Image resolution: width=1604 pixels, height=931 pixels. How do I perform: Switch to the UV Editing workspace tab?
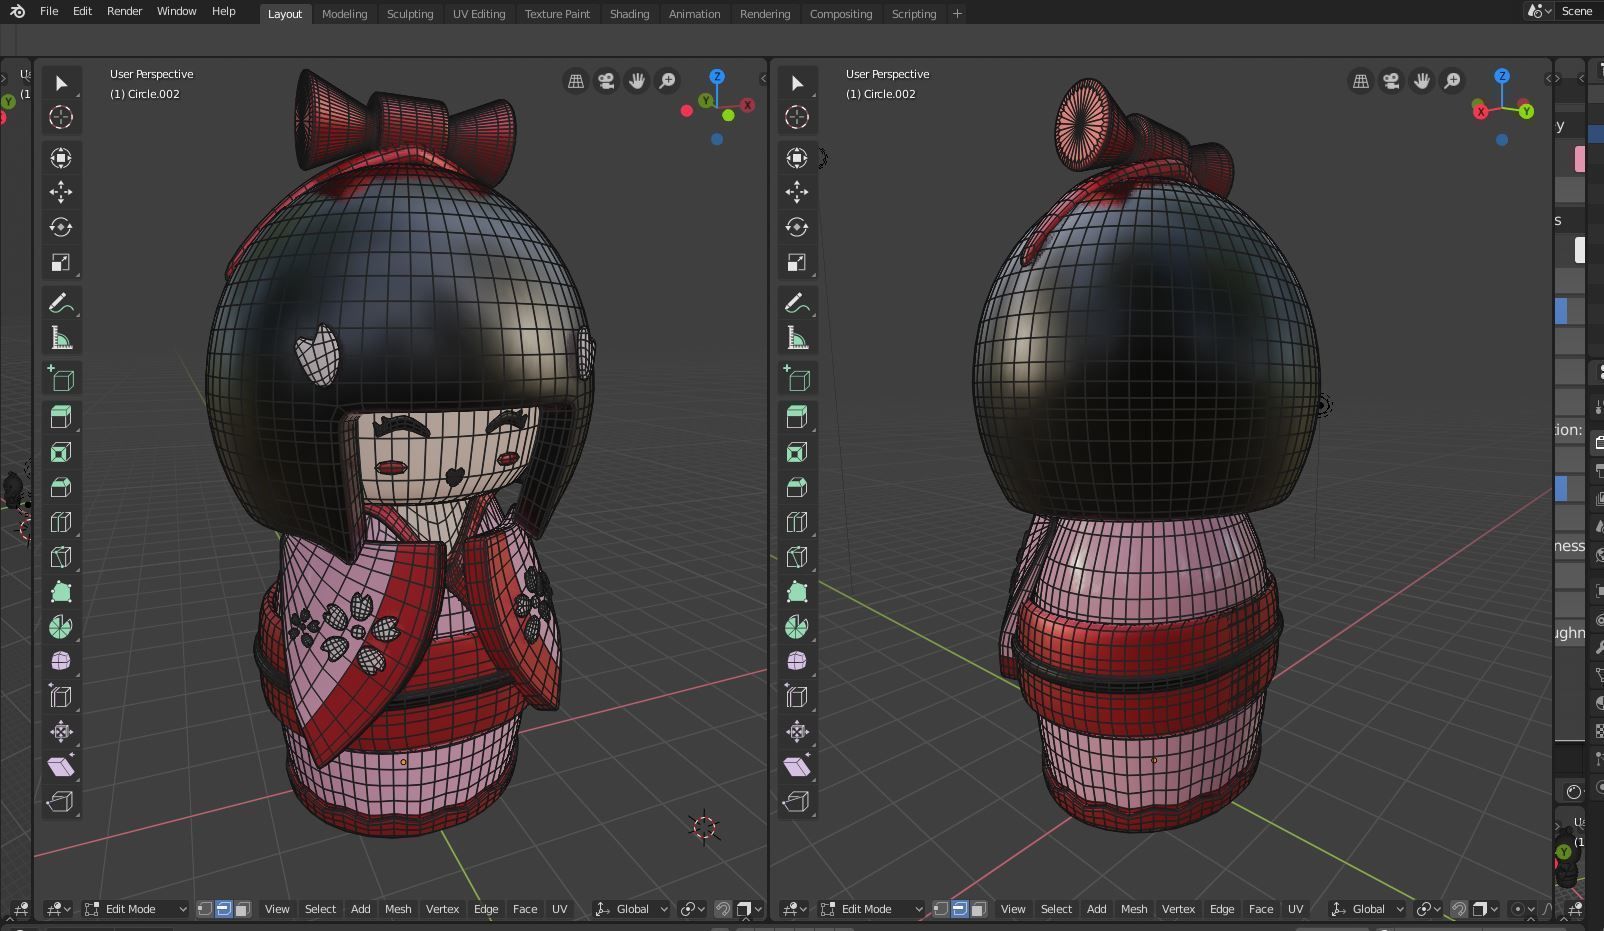(479, 14)
